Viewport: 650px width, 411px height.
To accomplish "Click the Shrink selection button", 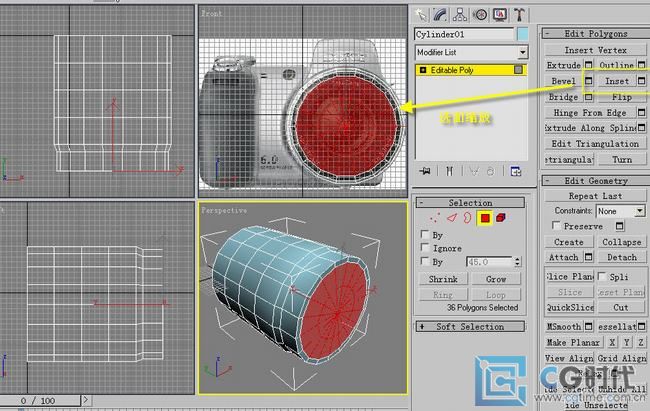I will point(443,279).
